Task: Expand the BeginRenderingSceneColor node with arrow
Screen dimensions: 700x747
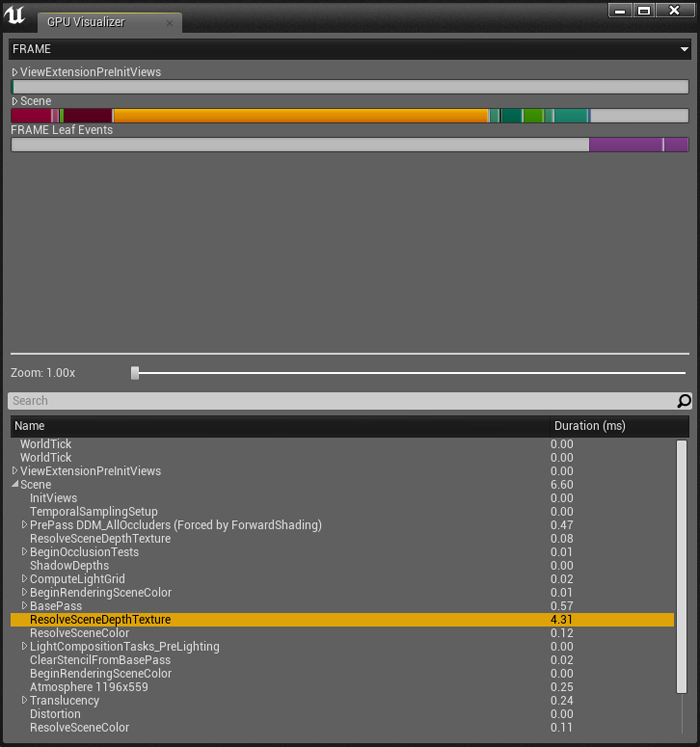Action: click(x=24, y=592)
